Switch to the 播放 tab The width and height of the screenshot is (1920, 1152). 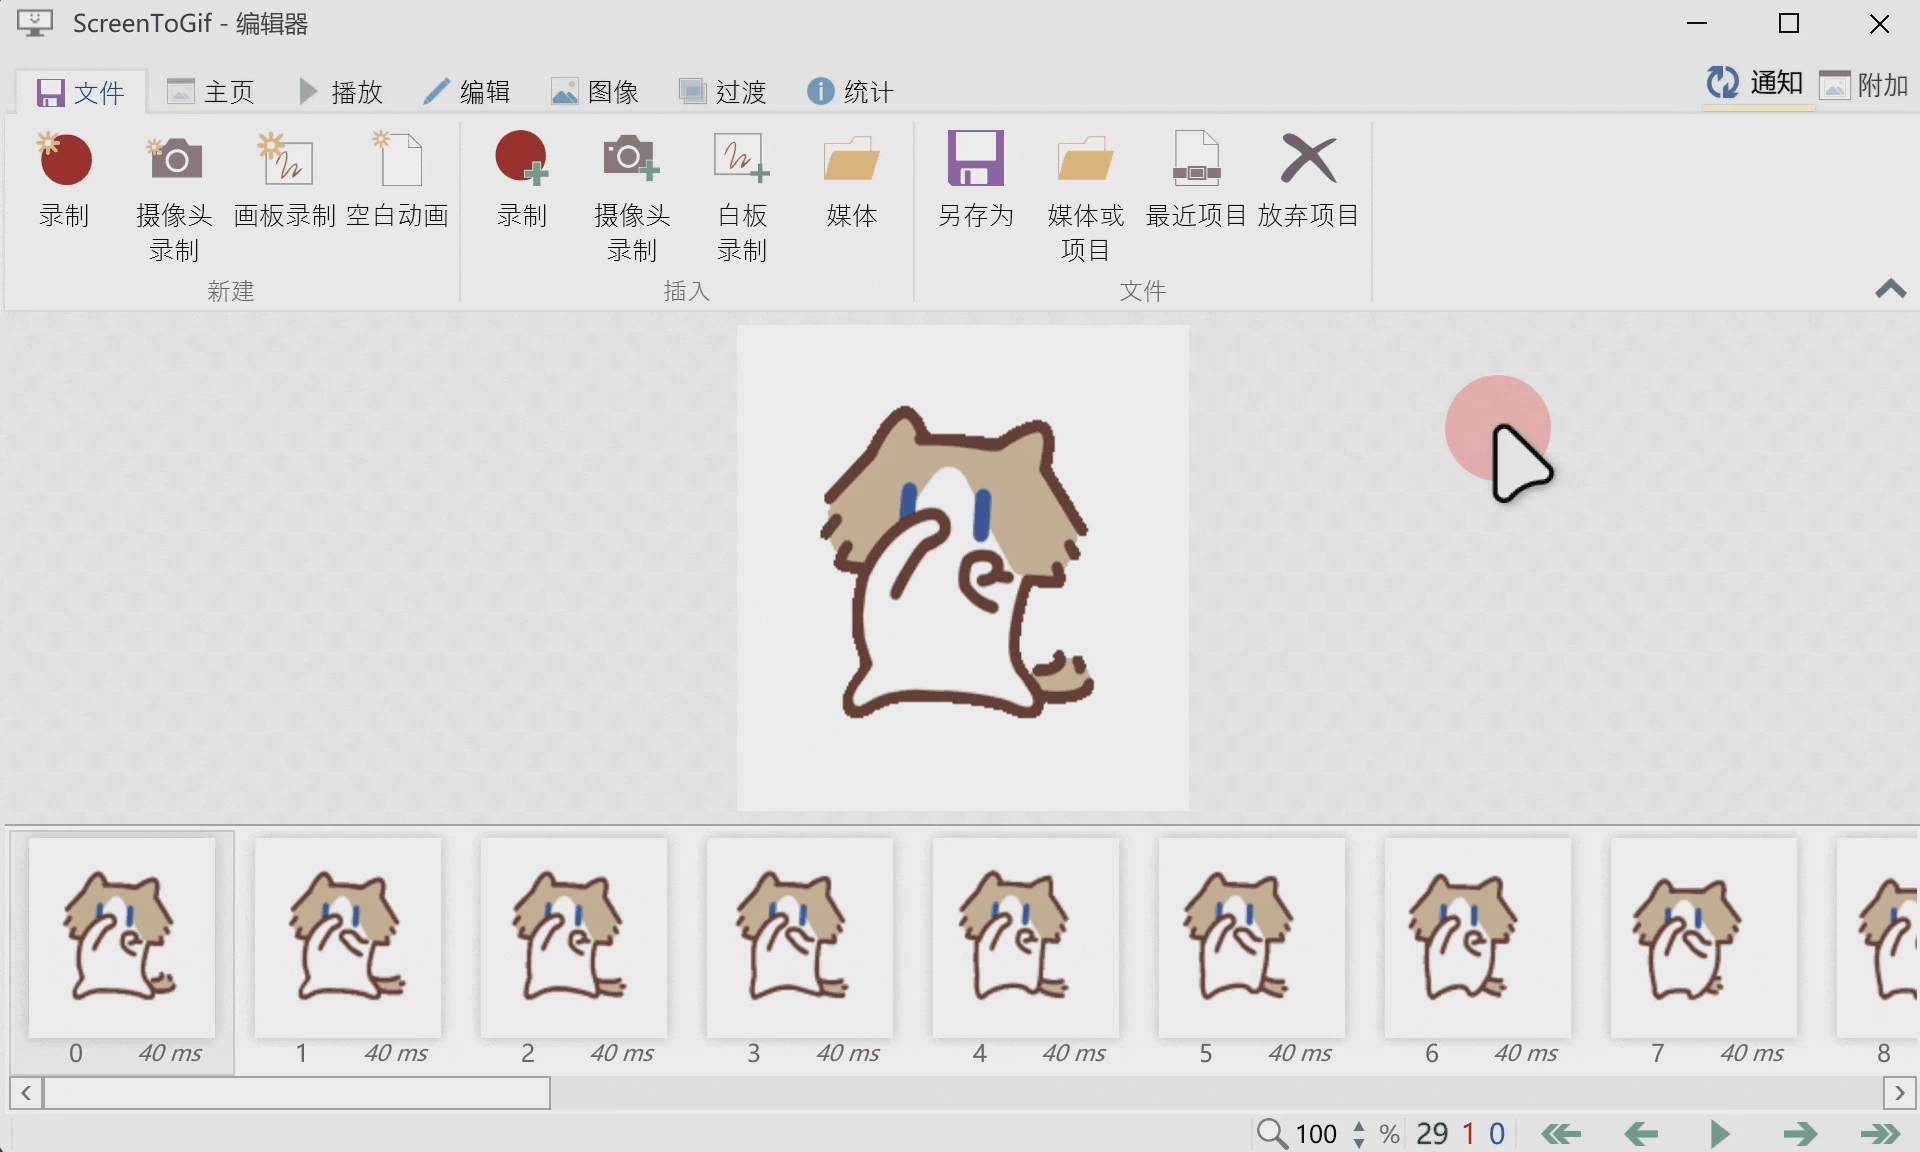(x=341, y=92)
